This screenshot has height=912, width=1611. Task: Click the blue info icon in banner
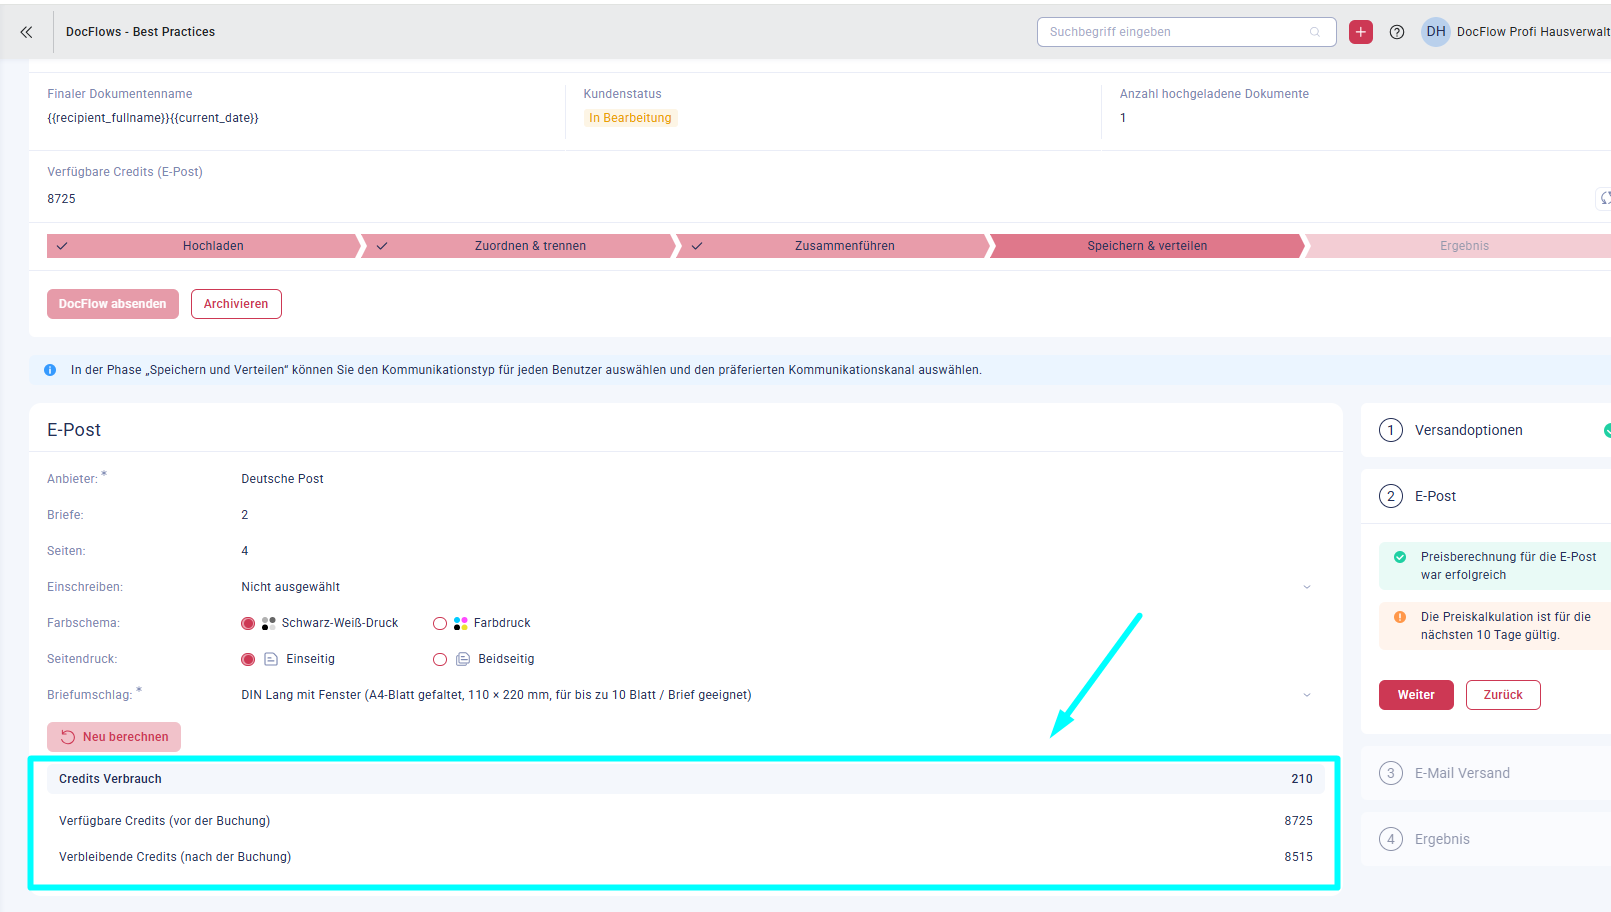point(50,370)
